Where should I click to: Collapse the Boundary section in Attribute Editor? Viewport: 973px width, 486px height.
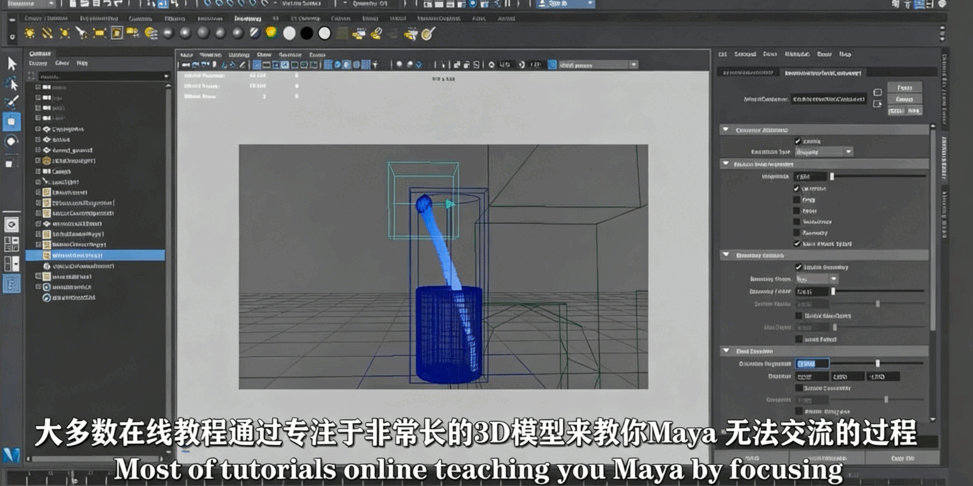[x=725, y=255]
